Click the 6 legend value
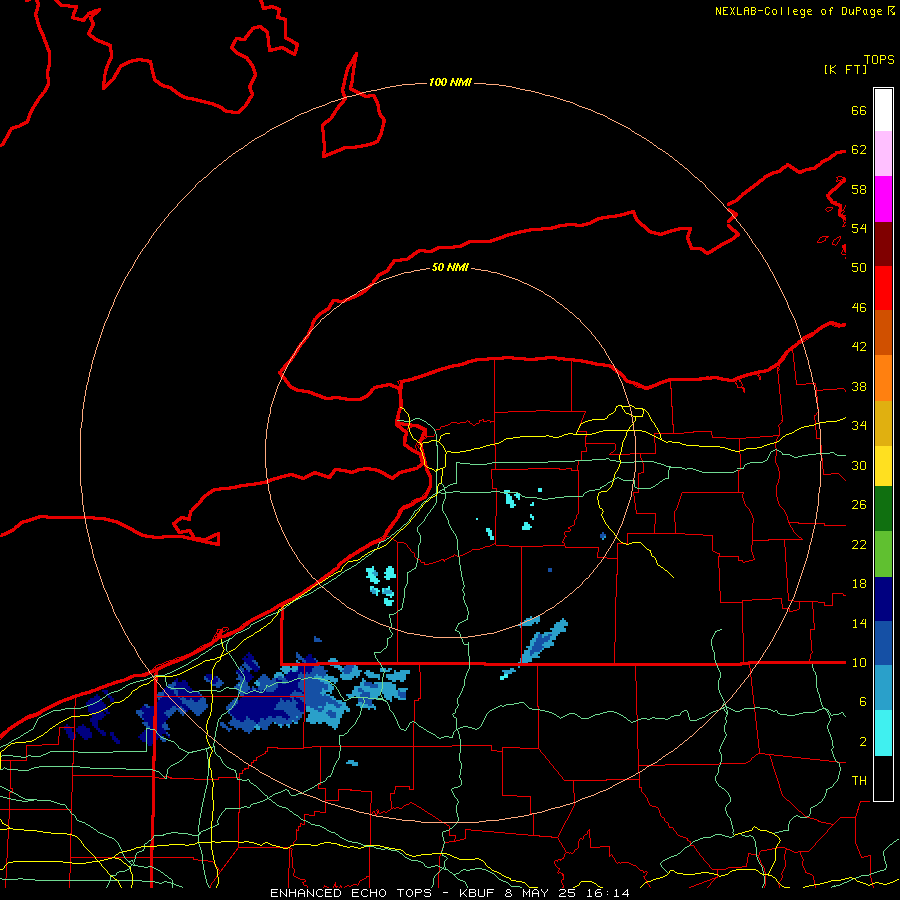This screenshot has height=900, width=900. (x=862, y=701)
